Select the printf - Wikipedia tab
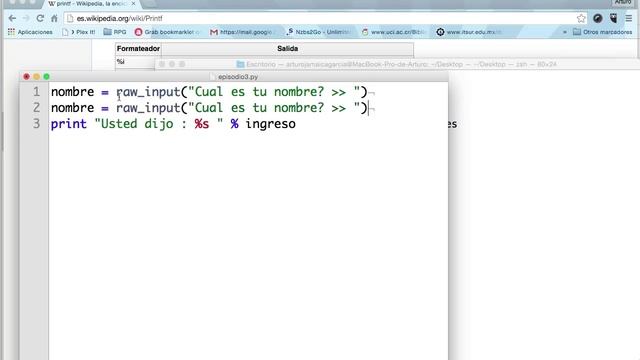The height and width of the screenshot is (360, 640). click(x=91, y=4)
